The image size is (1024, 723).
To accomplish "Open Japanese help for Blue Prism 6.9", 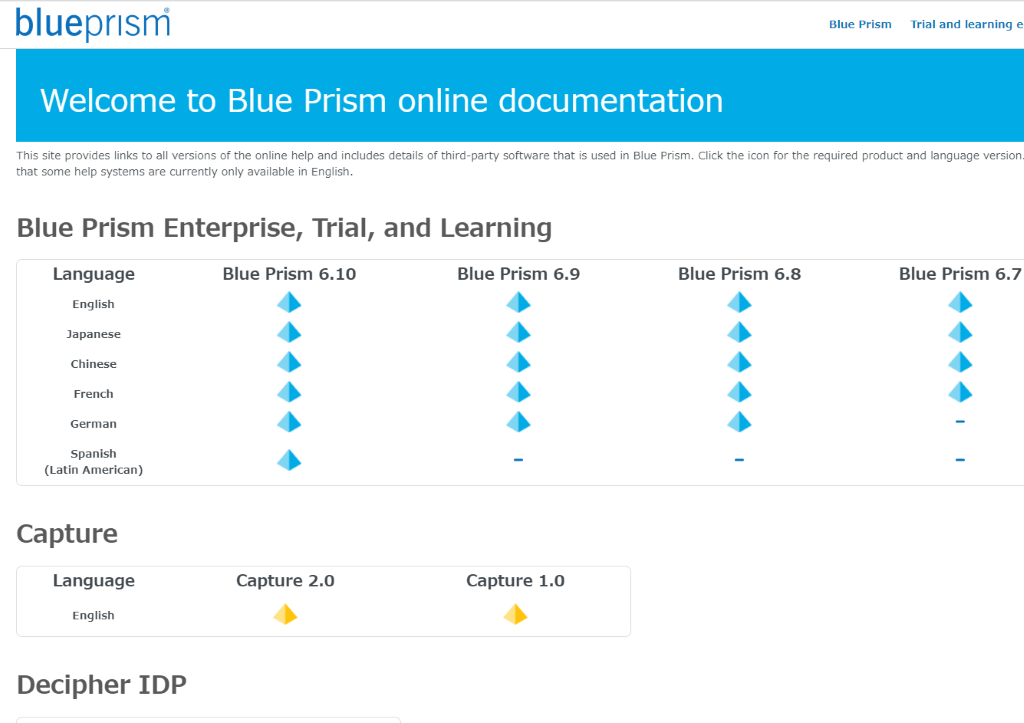I will point(518,333).
